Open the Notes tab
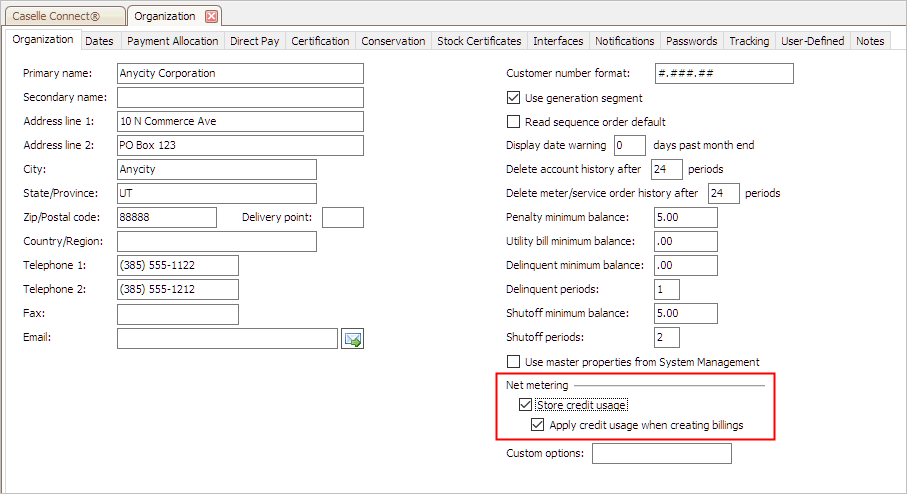Viewport: 907px width, 494px height. 870,41
